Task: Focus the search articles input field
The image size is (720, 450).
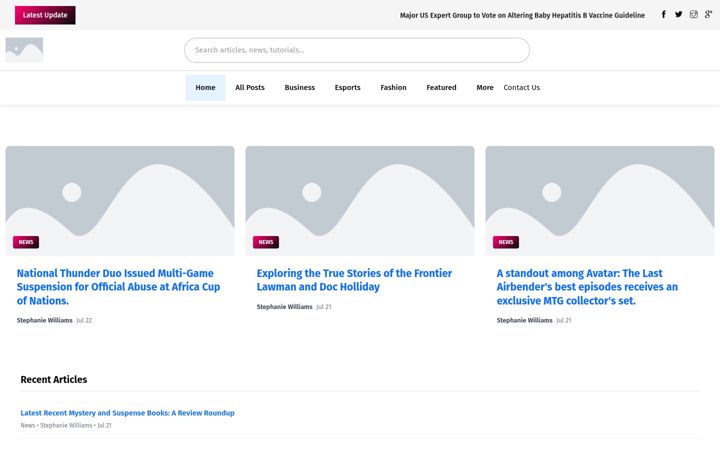Action: point(357,50)
